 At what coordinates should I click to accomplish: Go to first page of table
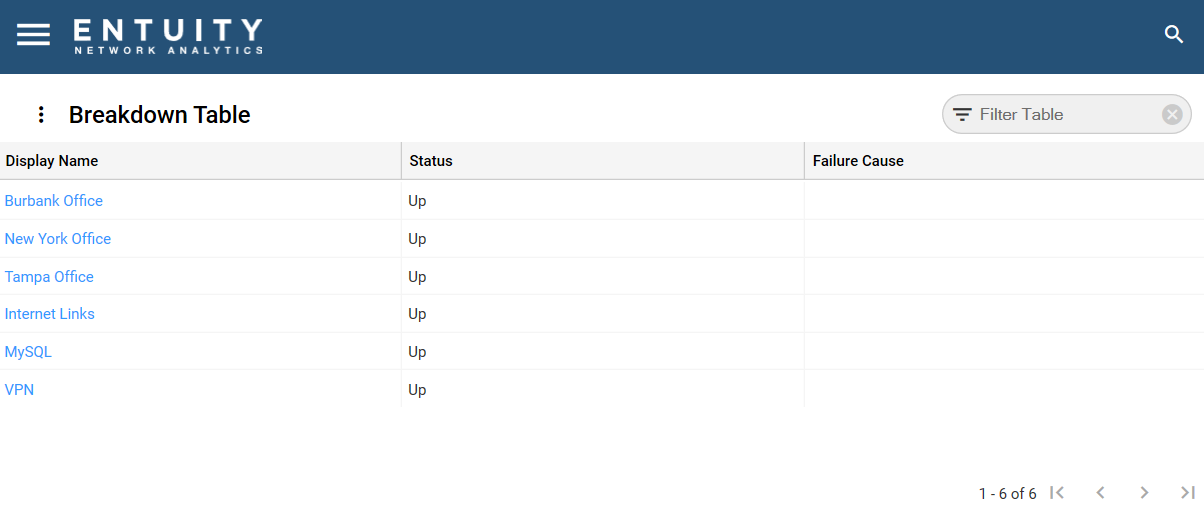[1057, 492]
